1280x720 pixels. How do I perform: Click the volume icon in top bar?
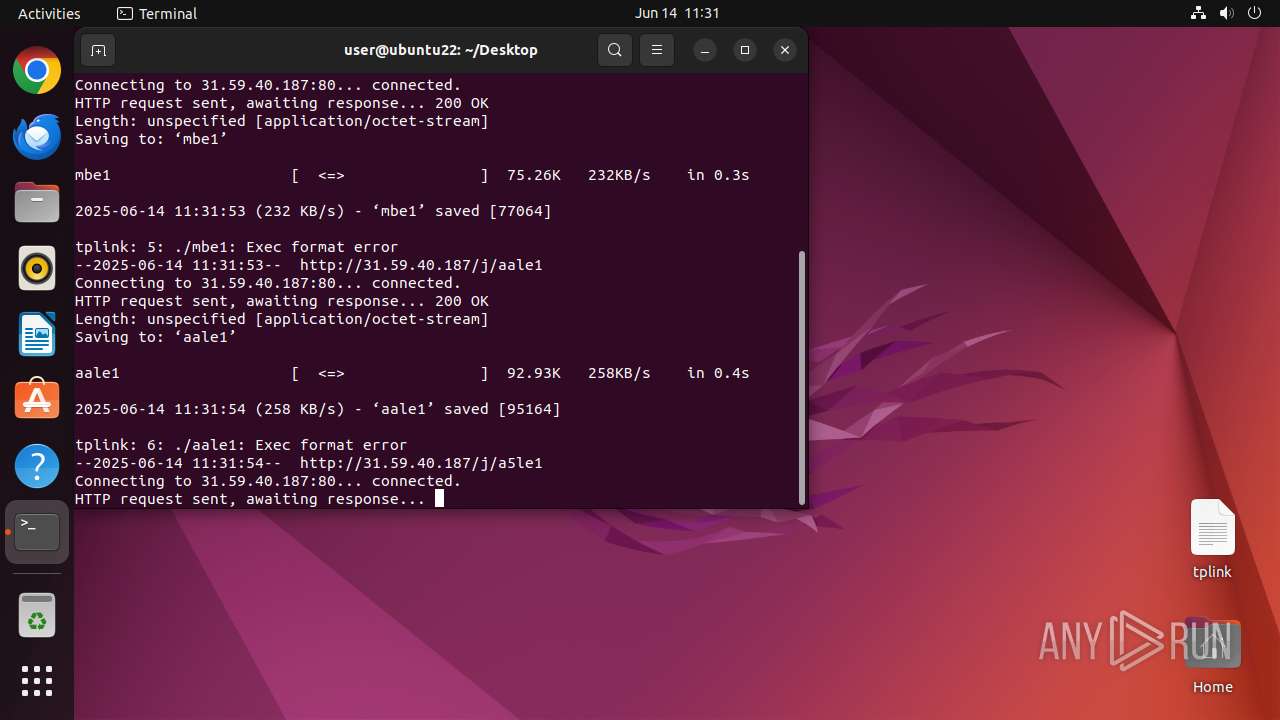point(1226,13)
